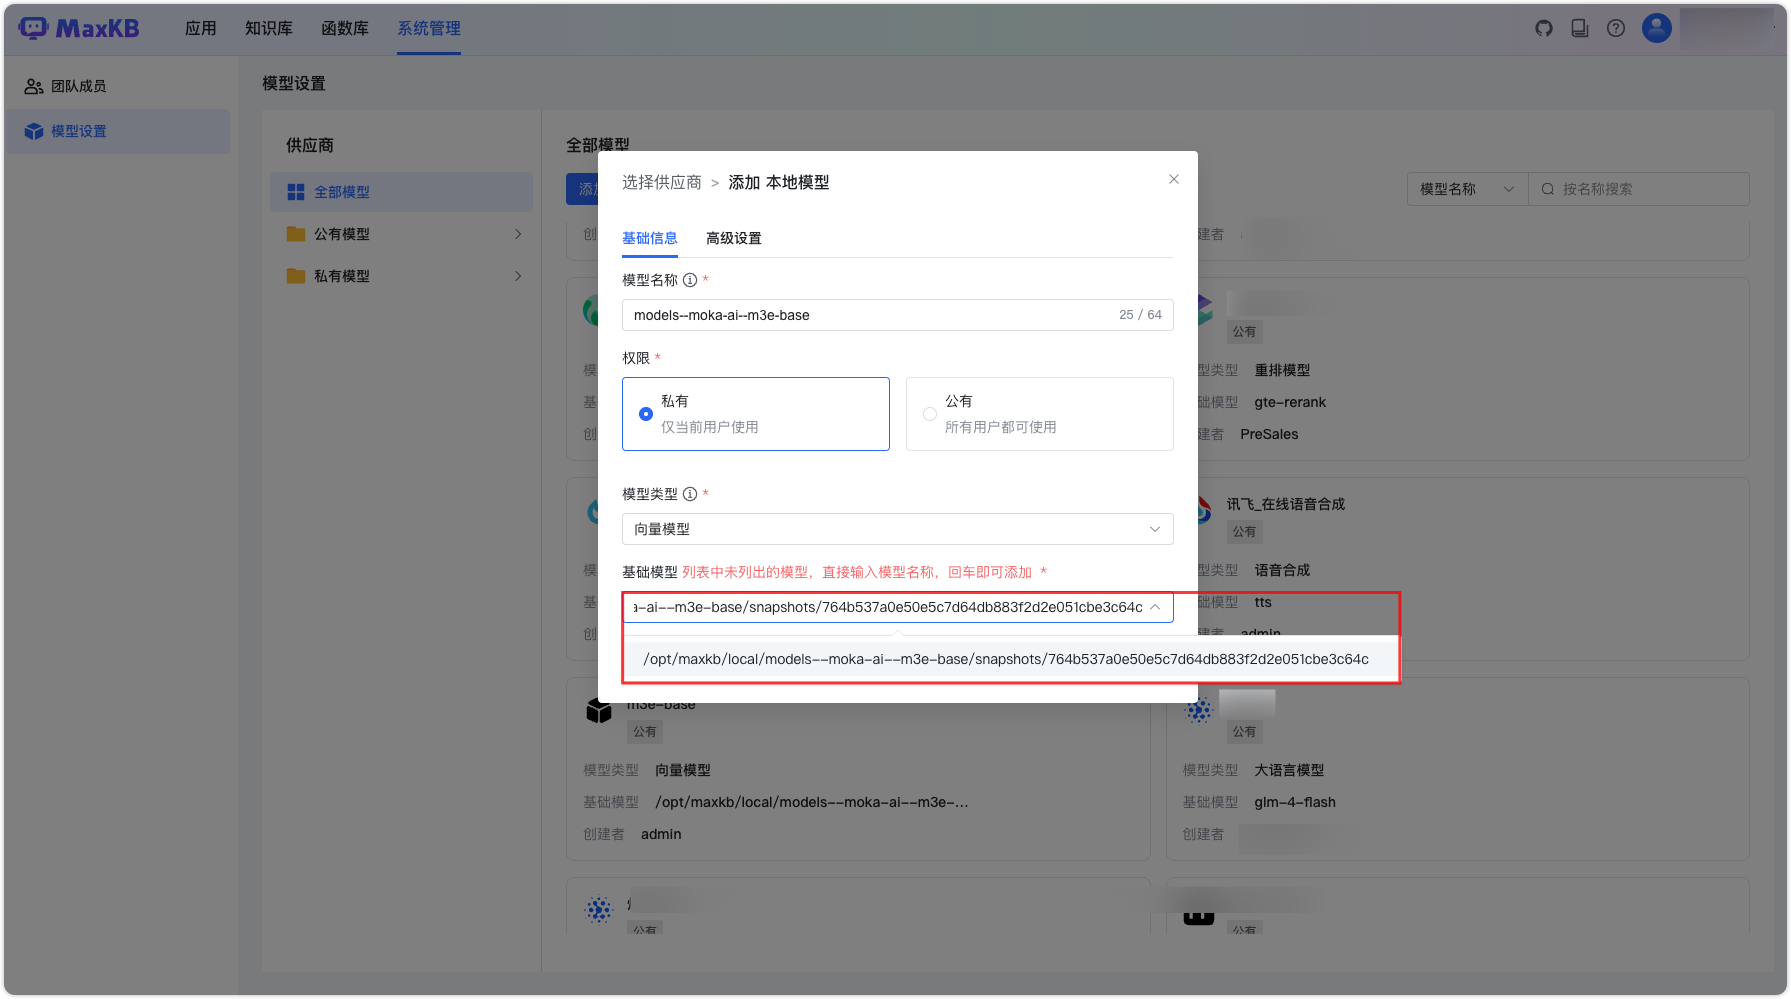Click the all models grid icon
Viewport: 1791px width, 999px height.
coord(296,192)
